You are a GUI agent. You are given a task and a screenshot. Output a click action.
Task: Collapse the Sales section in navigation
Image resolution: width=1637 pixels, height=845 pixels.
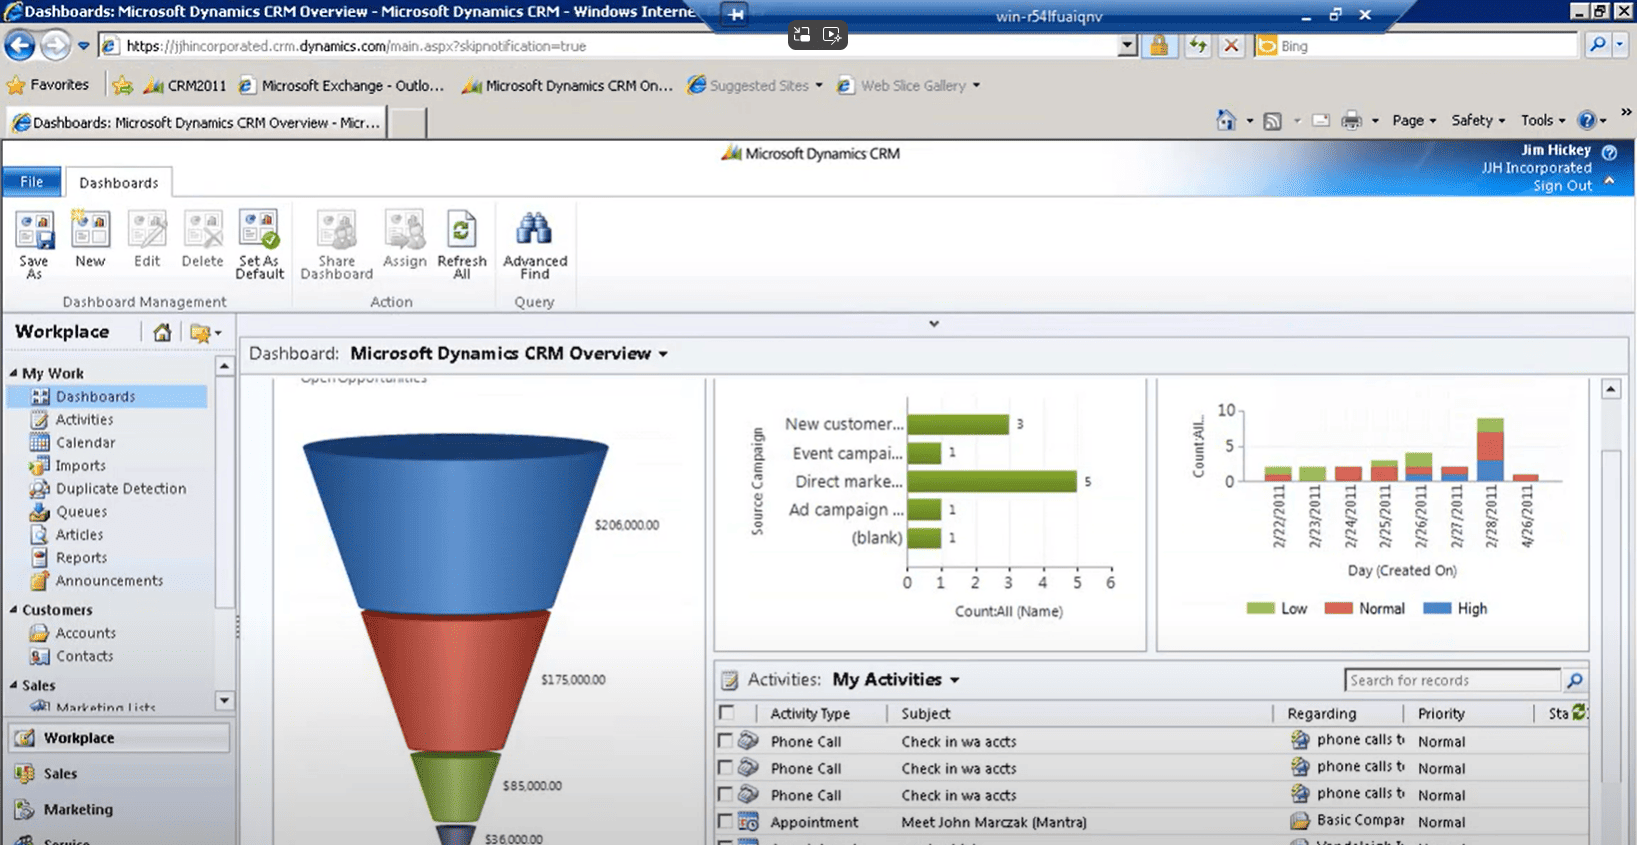(x=14, y=685)
